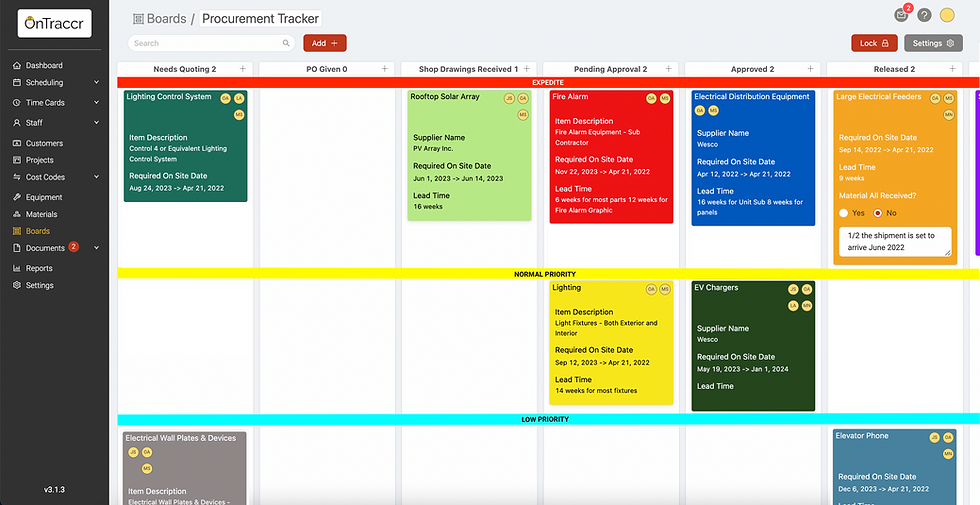Screen dimensions: 980x505
Task: Go back to Boards breadcrumb link
Action: pyautogui.click(x=166, y=19)
